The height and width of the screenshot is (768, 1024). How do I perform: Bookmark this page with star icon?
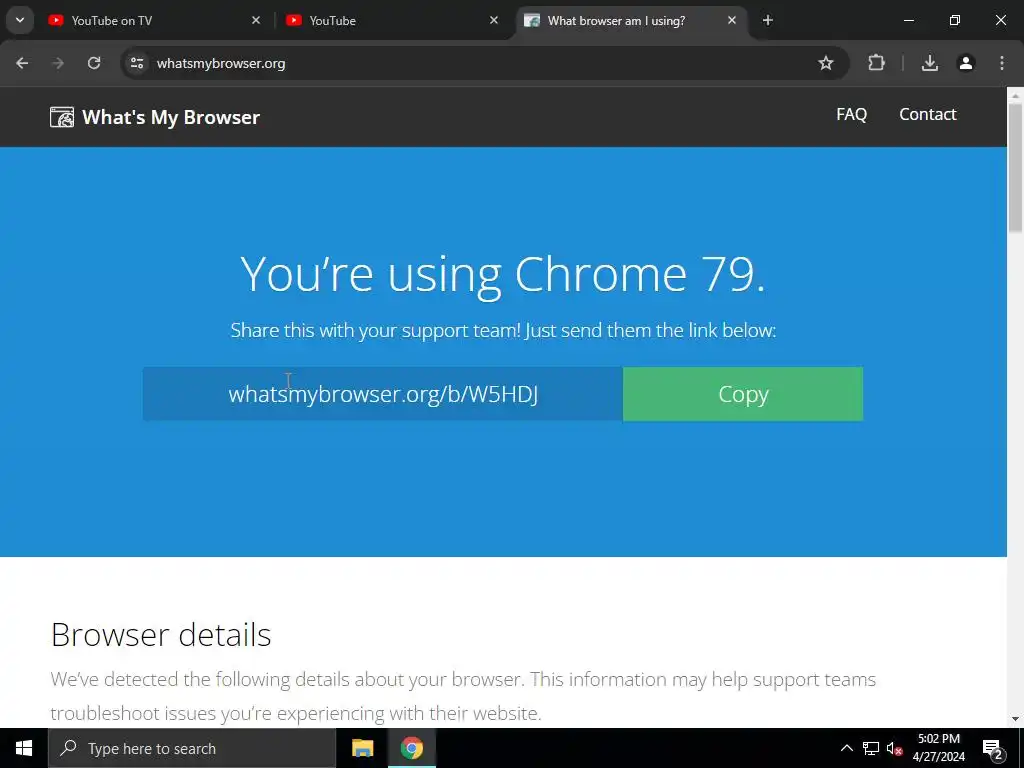pyautogui.click(x=826, y=63)
